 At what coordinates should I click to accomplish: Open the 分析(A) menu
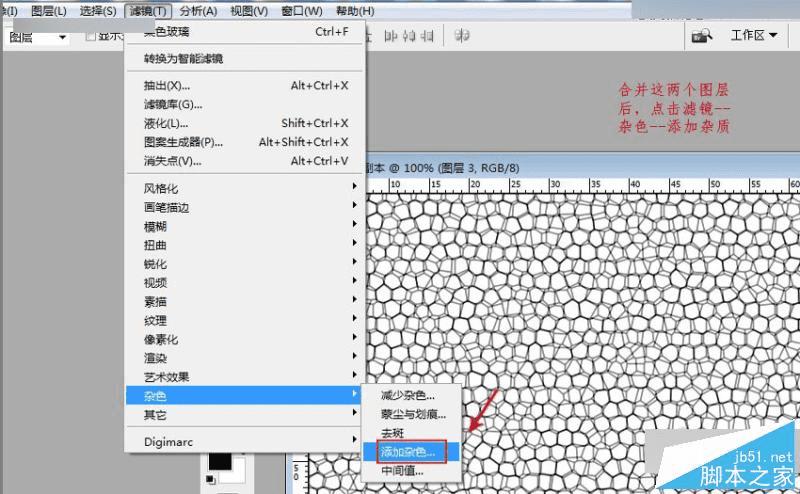(198, 11)
